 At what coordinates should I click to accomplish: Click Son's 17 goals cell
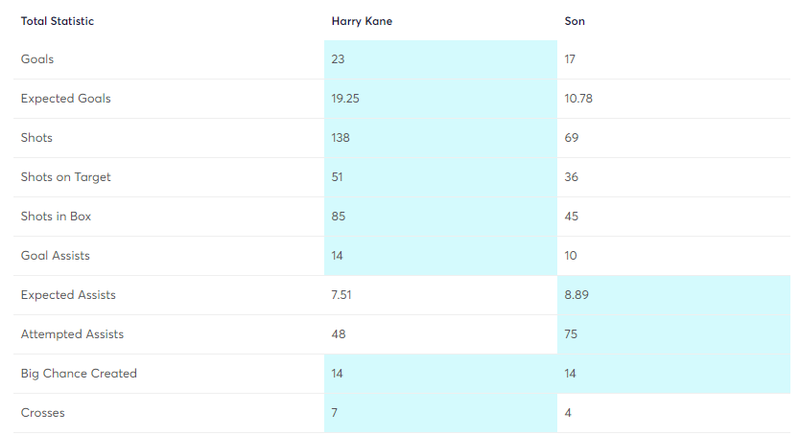(570, 59)
